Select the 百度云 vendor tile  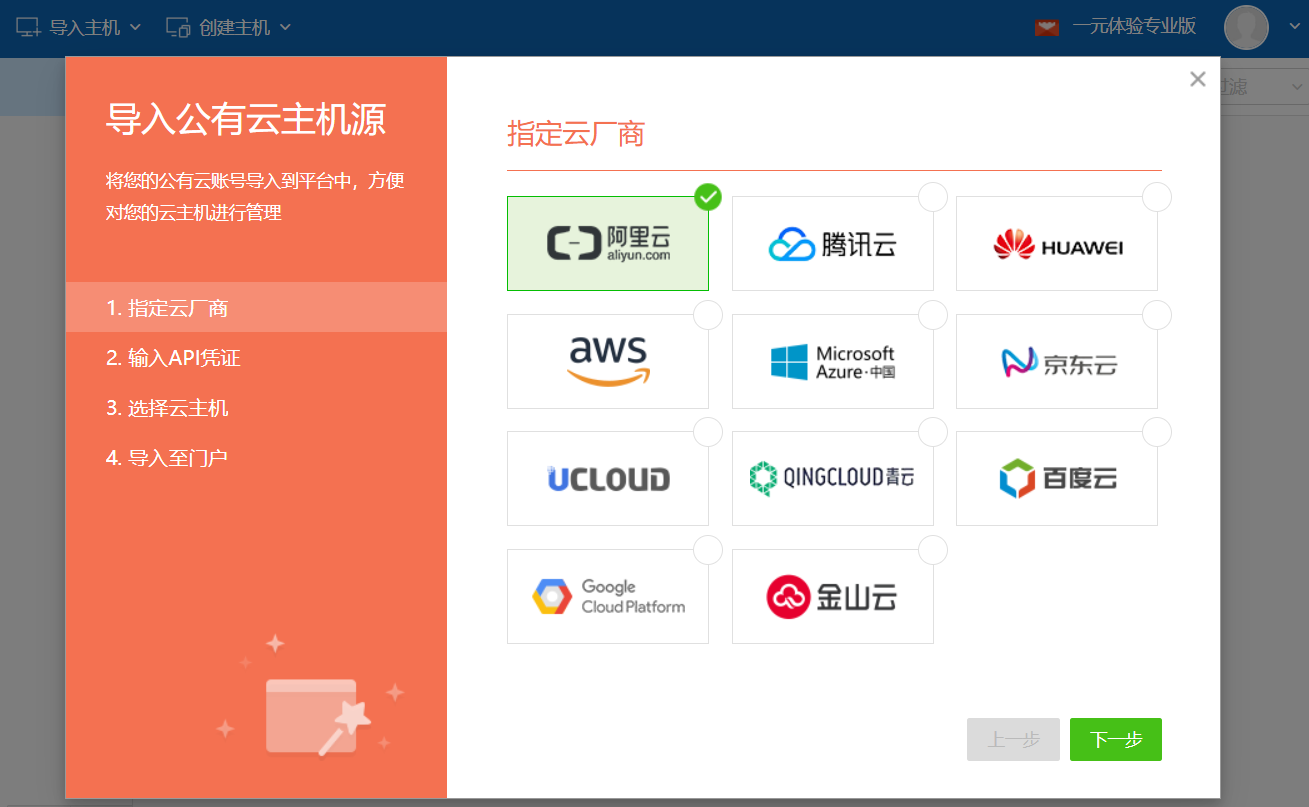1056,478
